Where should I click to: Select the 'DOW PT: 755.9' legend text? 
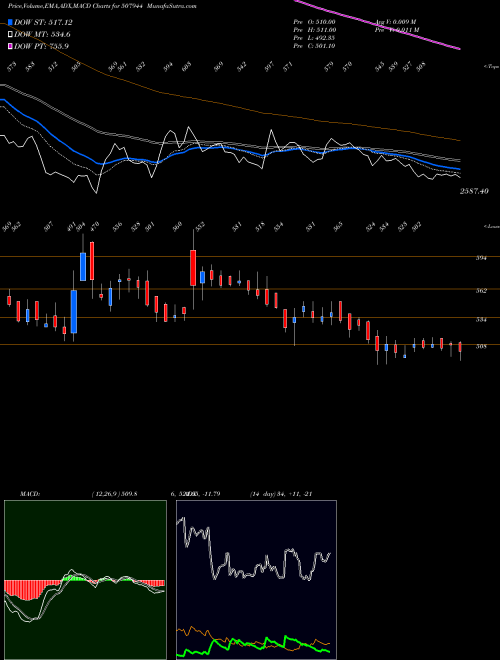click(x=41, y=46)
